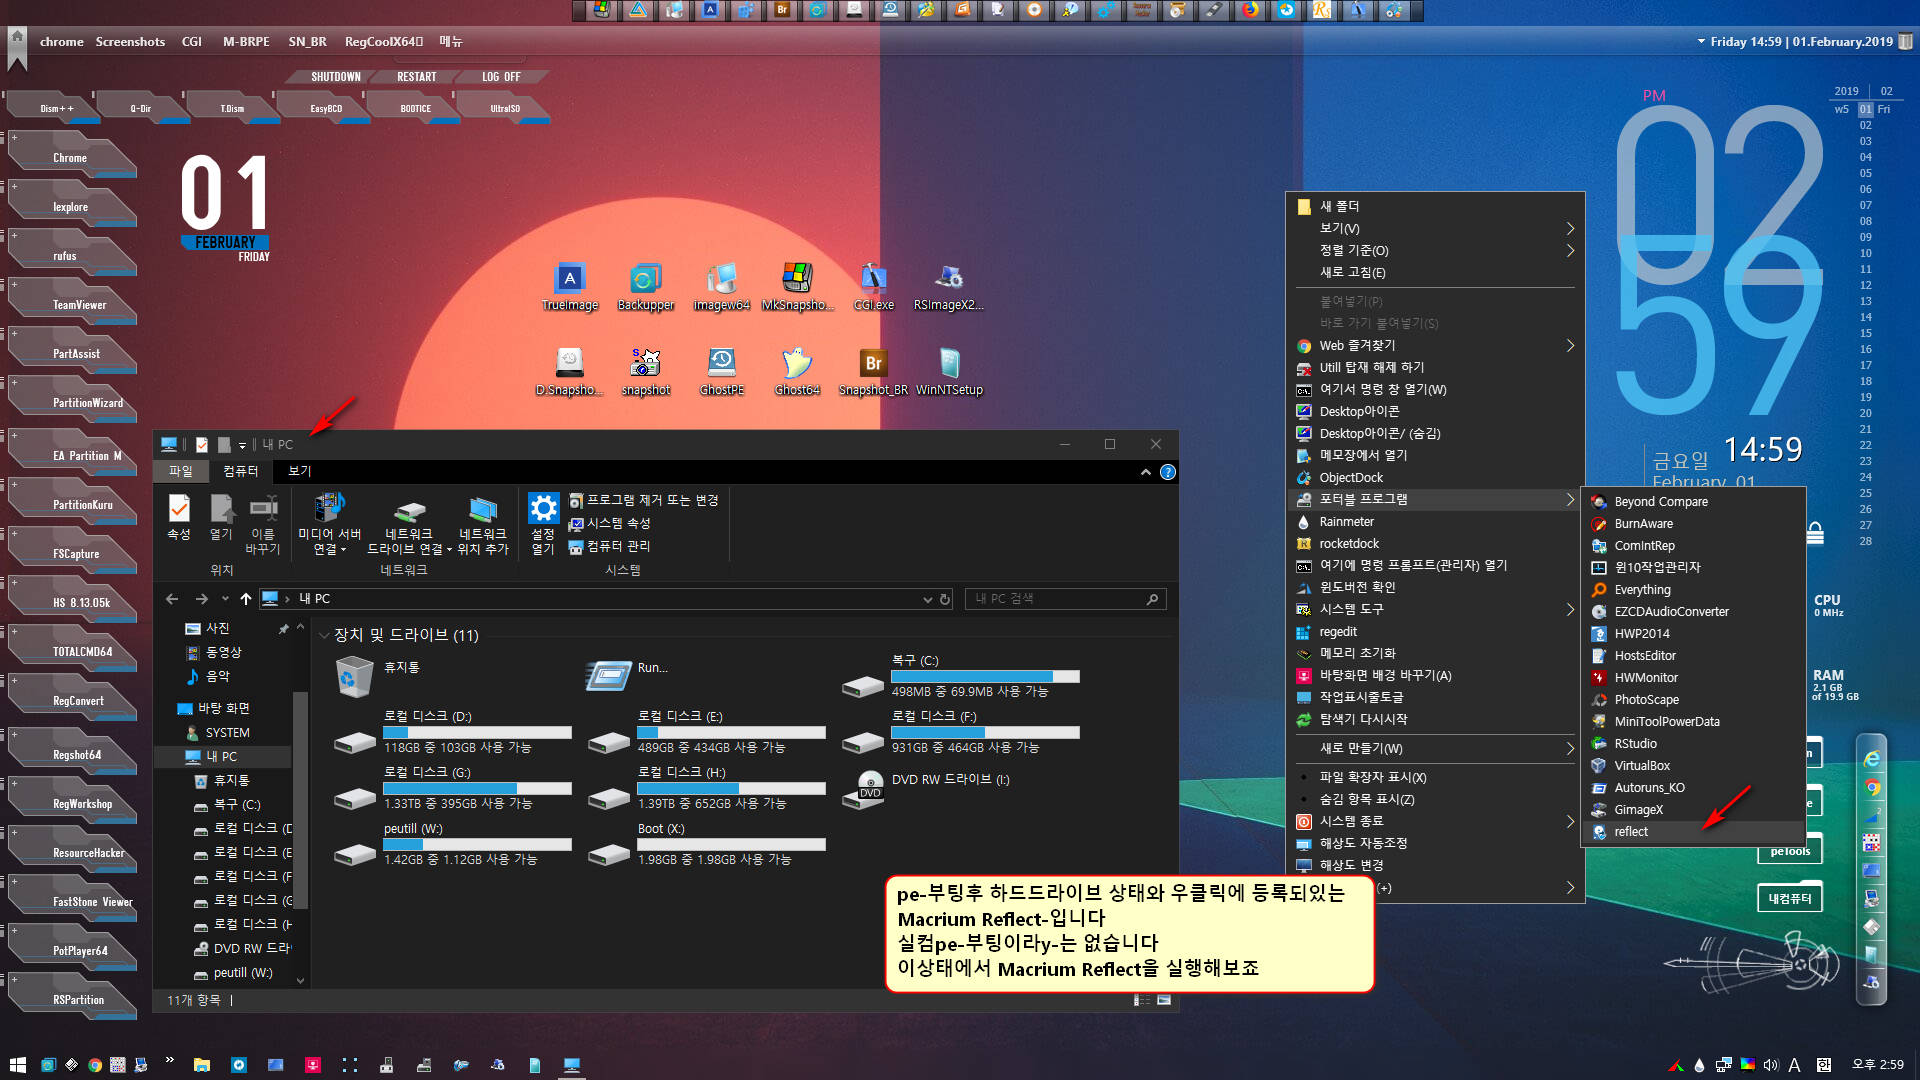Select 내 PC in navigation tree
Image resolution: width=1920 pixels, height=1080 pixels.
pyautogui.click(x=221, y=757)
